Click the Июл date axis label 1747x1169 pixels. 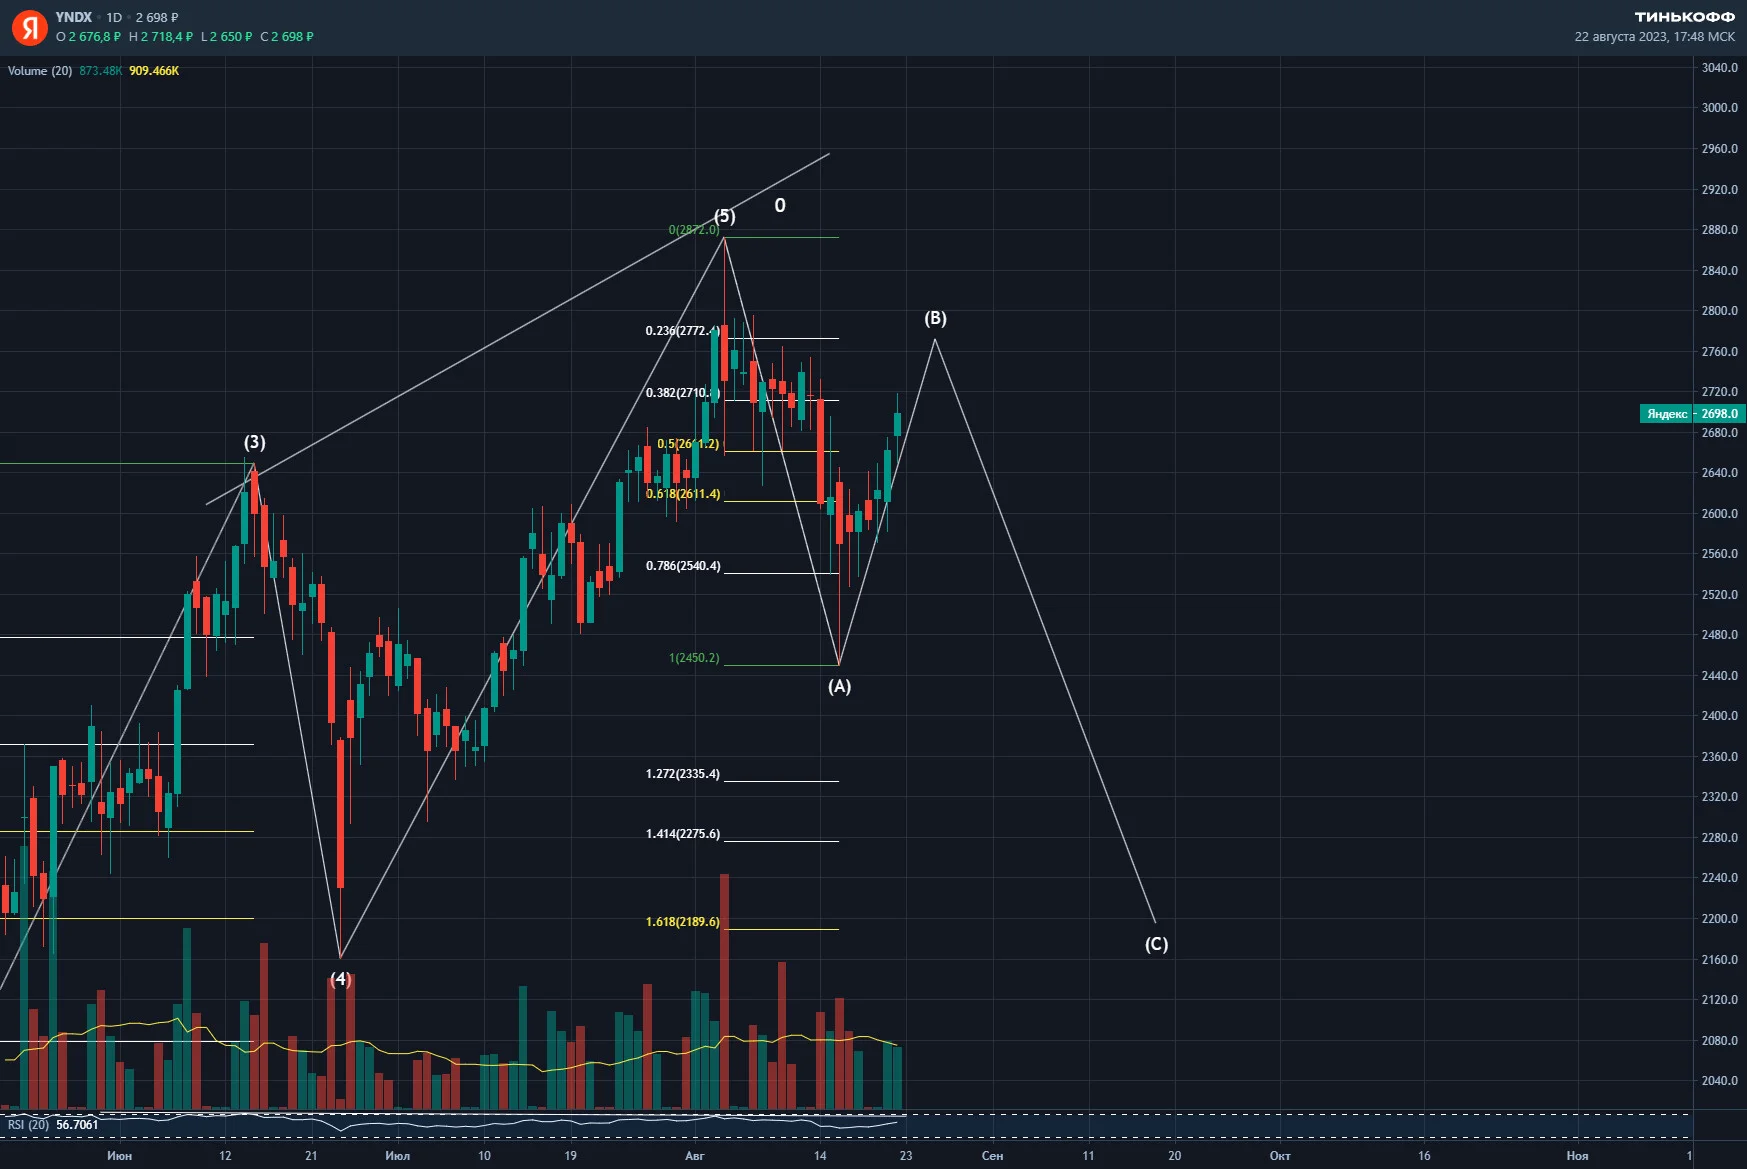[398, 1156]
